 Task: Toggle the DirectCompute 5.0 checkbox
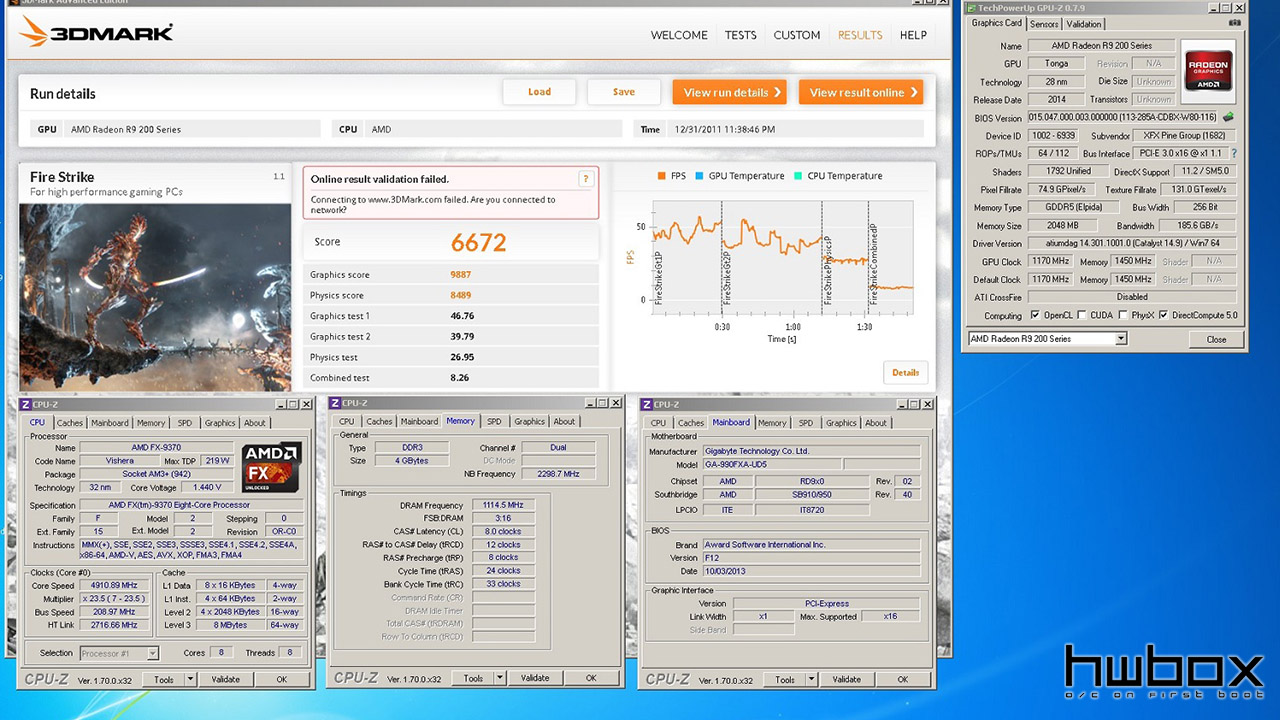coord(1163,315)
